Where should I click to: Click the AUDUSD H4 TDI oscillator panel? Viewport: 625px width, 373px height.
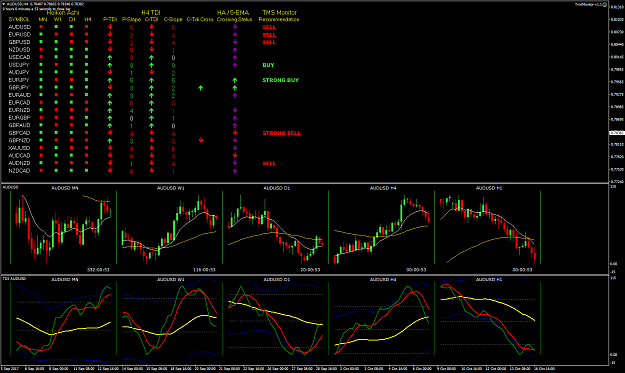coord(382,319)
